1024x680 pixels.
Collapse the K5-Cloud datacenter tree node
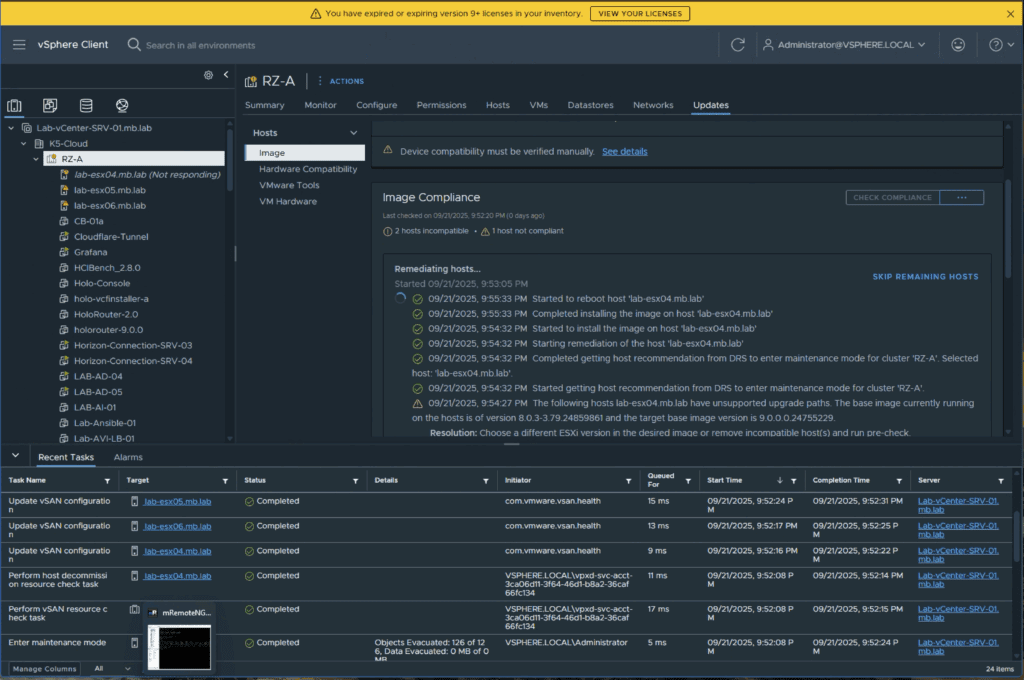click(x=24, y=143)
